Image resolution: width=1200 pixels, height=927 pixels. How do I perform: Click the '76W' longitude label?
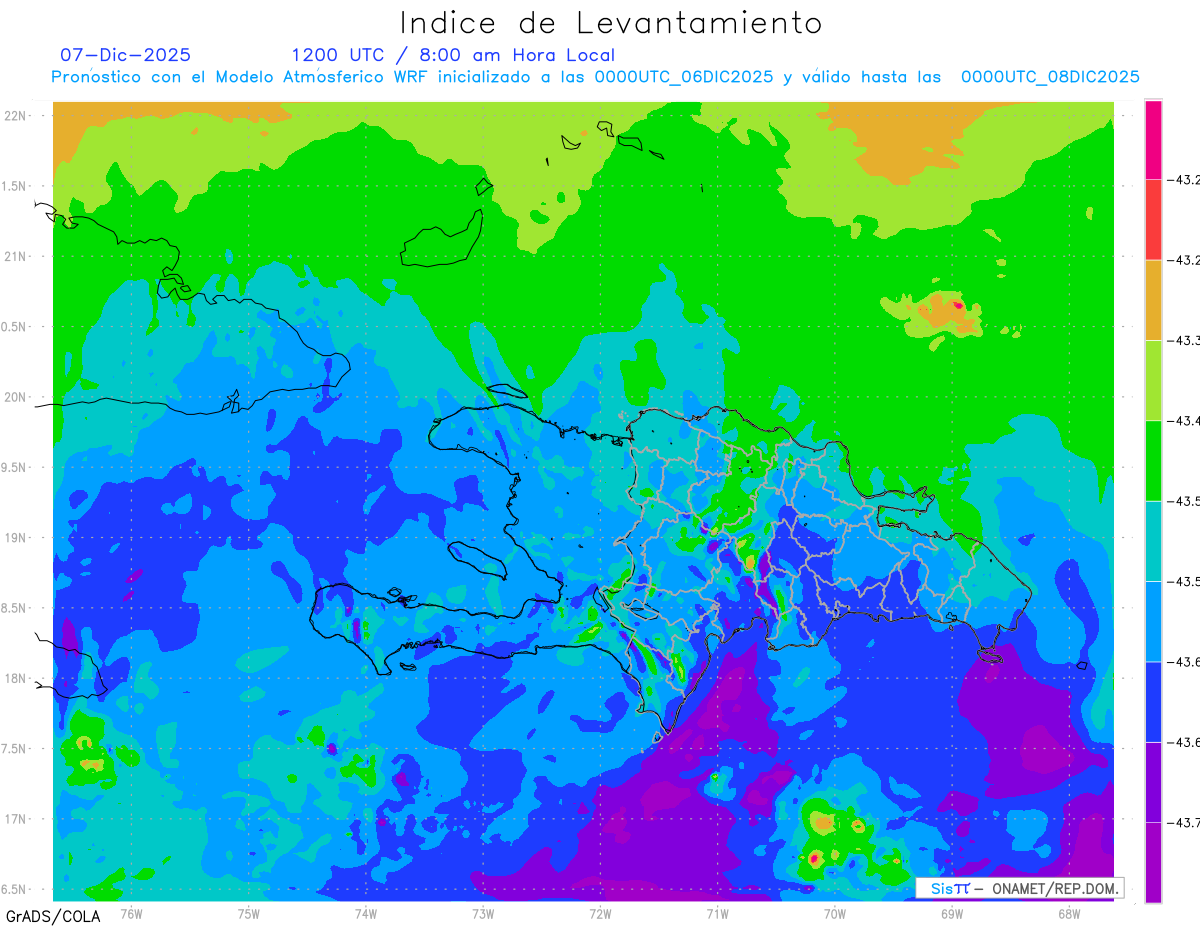click(131, 913)
